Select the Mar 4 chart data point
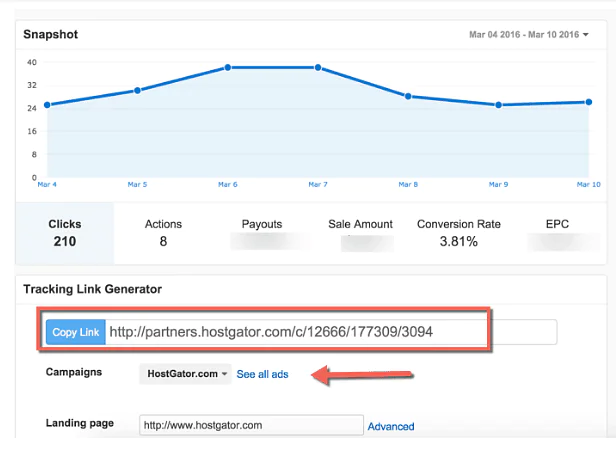 coord(47,105)
